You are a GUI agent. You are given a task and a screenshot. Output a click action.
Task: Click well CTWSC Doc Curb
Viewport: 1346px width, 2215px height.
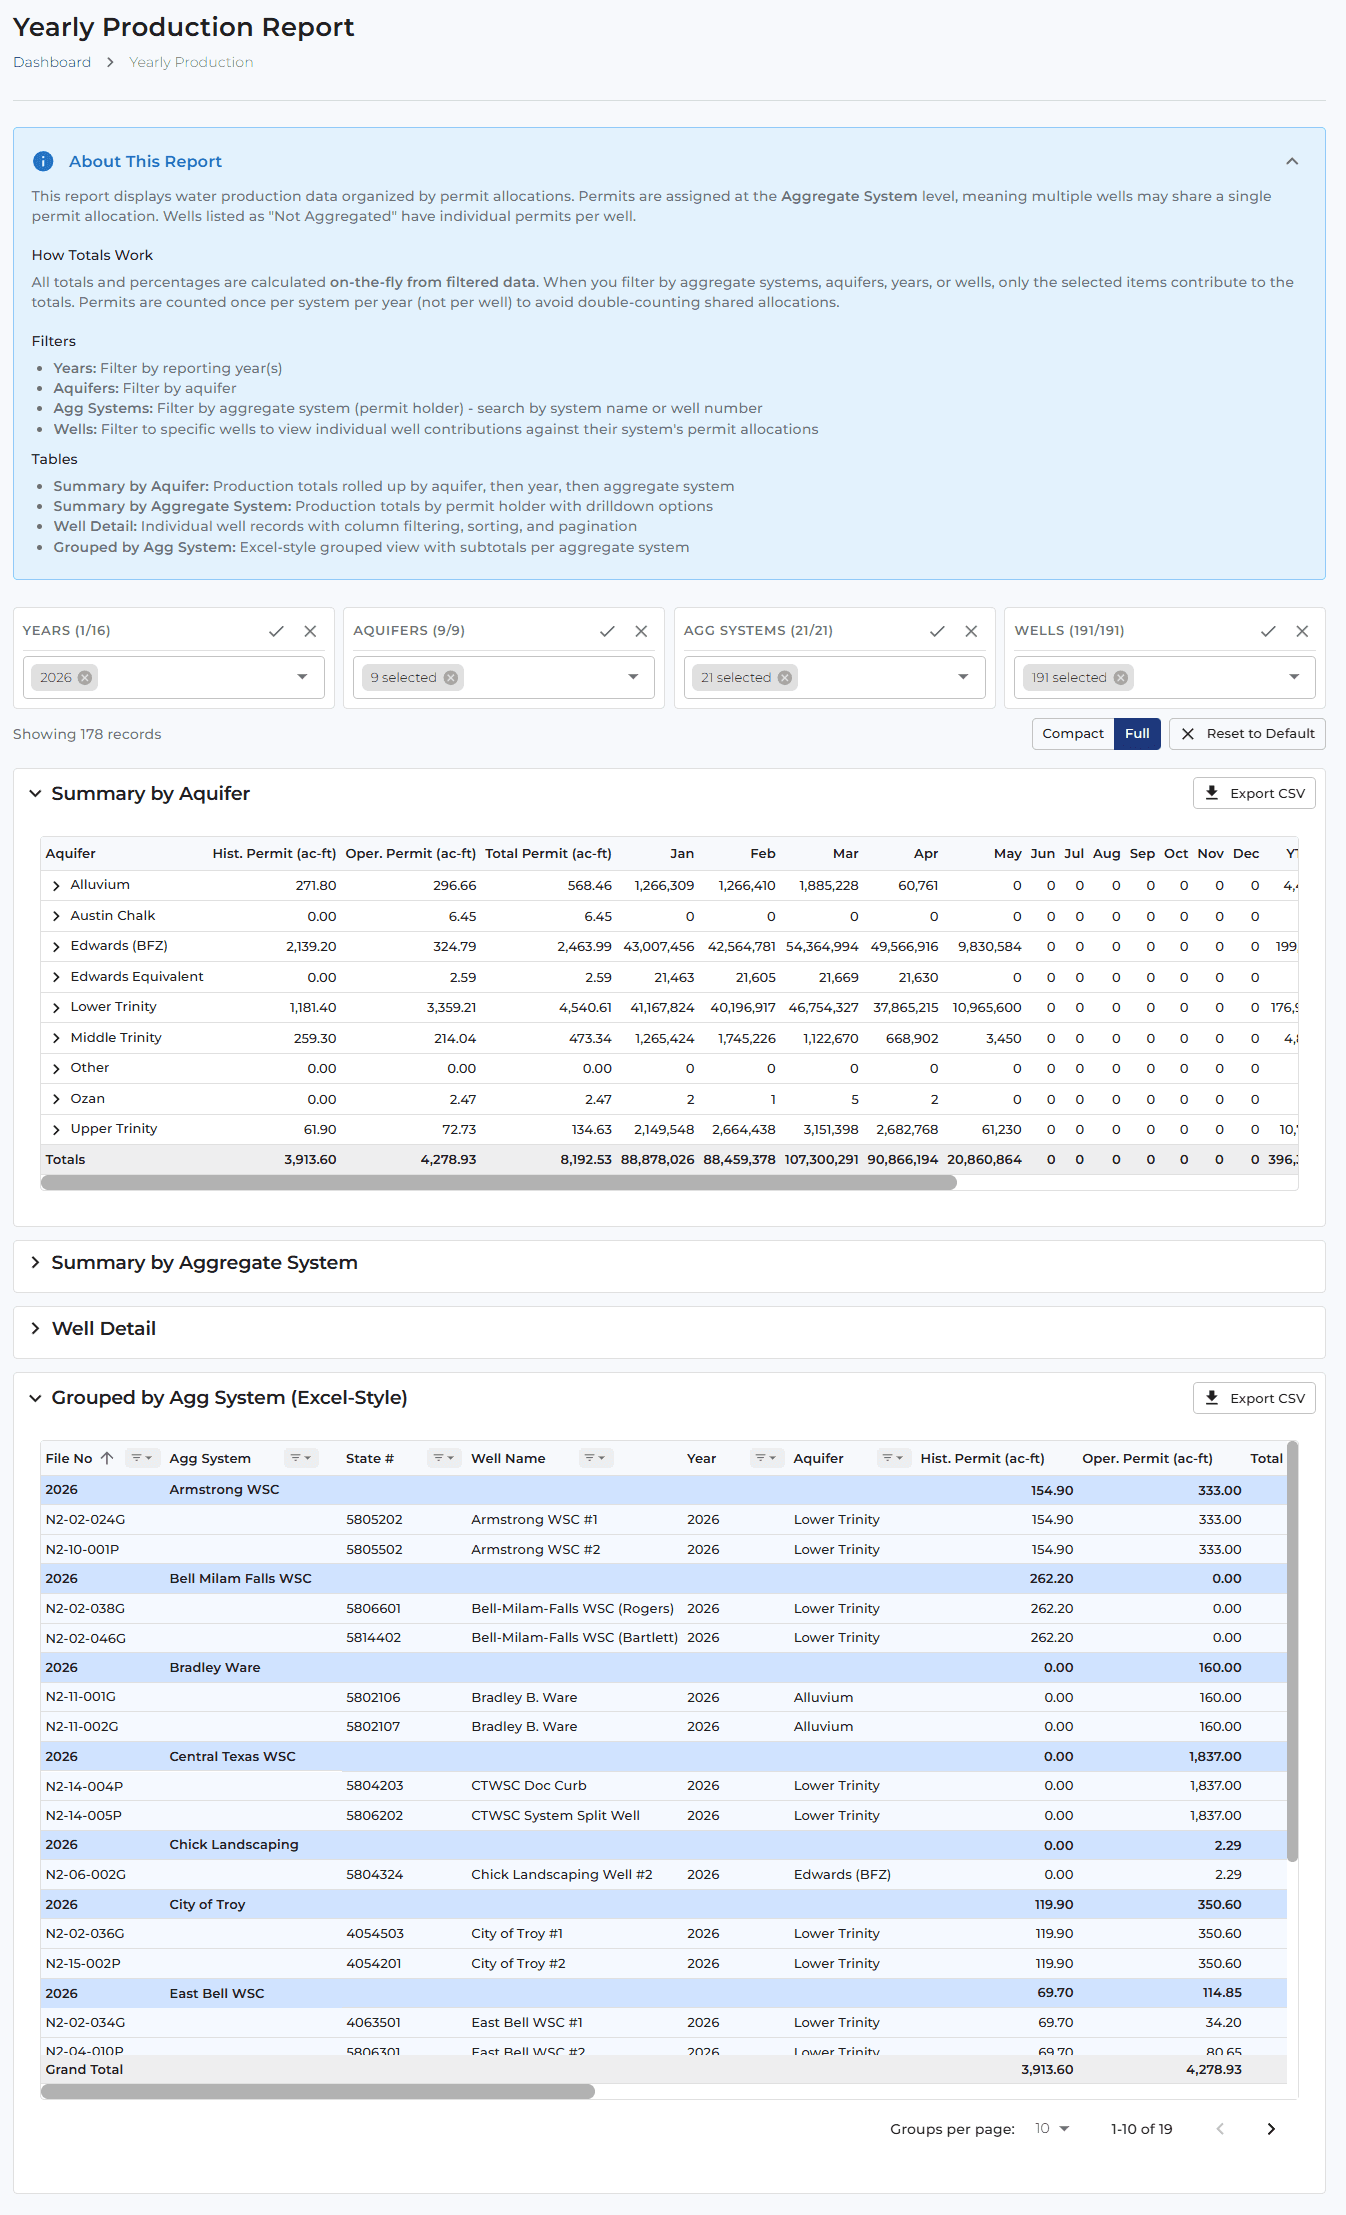529,1786
